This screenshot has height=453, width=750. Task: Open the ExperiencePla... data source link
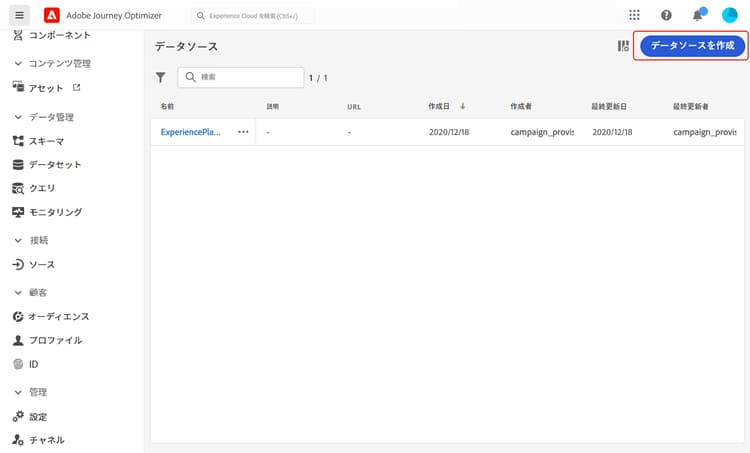tap(190, 132)
